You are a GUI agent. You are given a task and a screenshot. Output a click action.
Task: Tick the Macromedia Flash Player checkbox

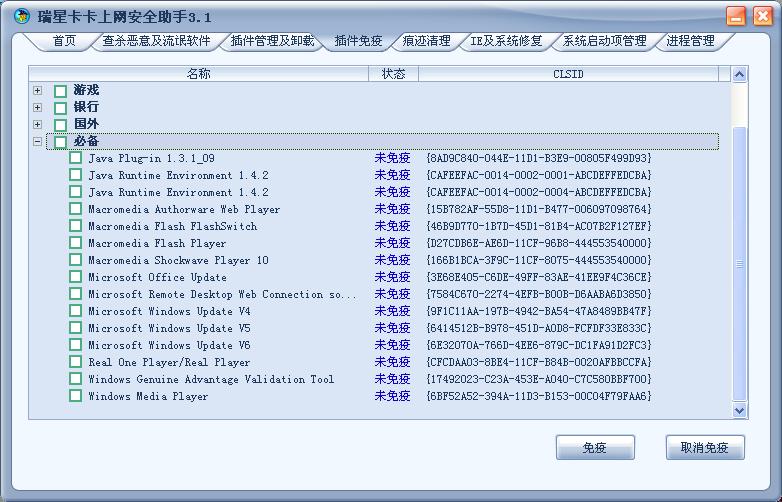[x=75, y=243]
